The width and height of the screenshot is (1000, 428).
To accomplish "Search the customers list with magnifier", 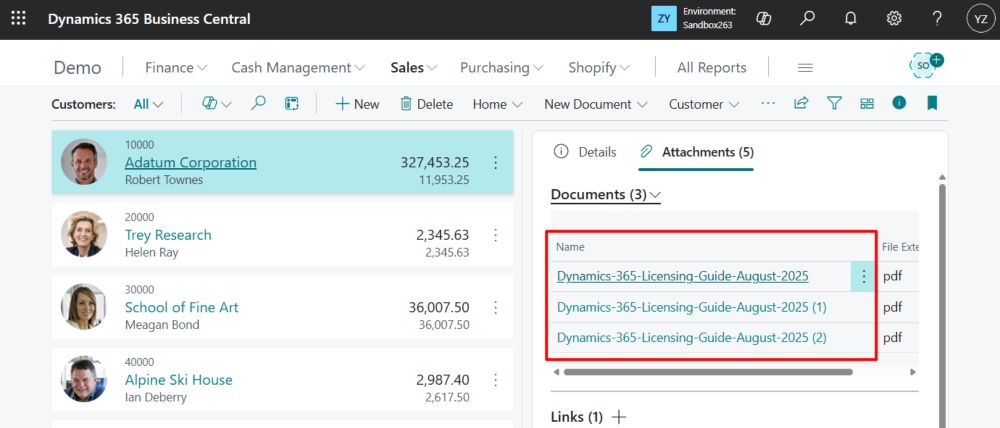I will [258, 103].
